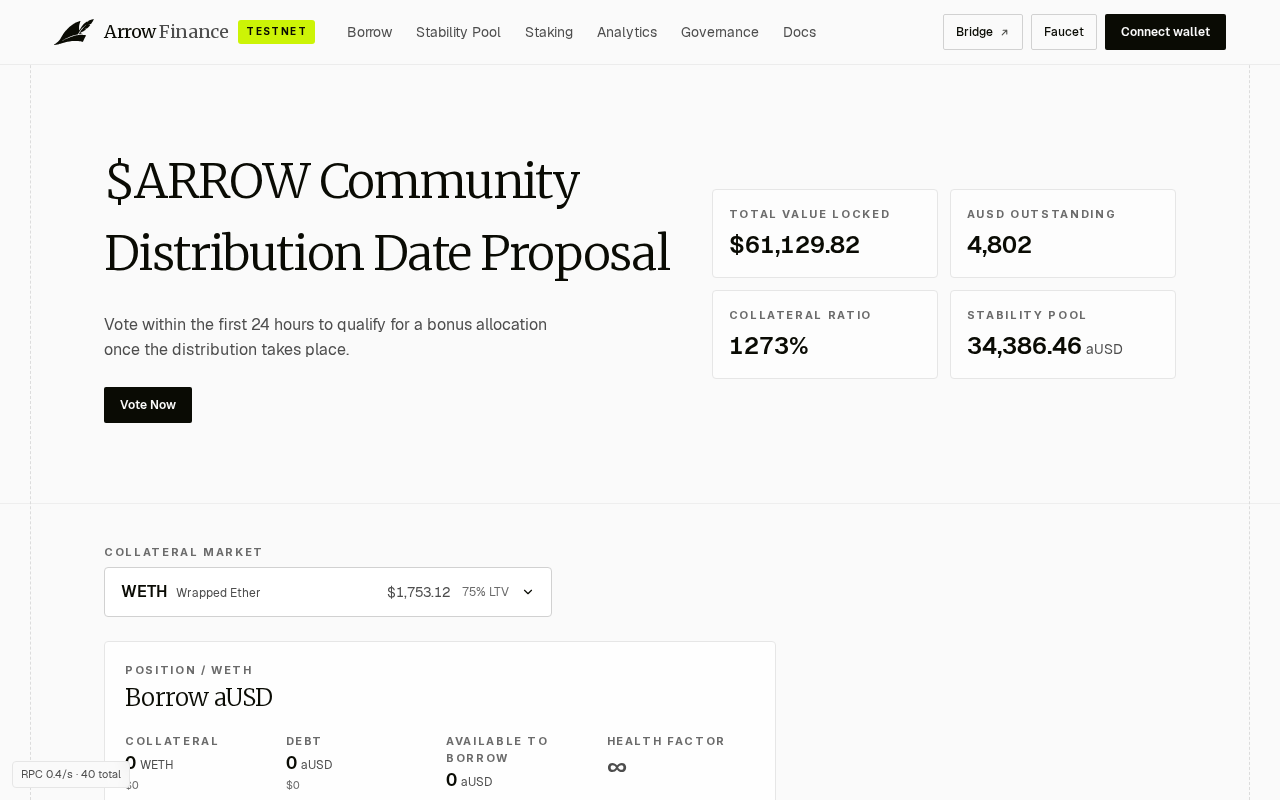The height and width of the screenshot is (800, 1280).
Task: Click the RPC 0.4/s status indicator
Action: pos(71,774)
